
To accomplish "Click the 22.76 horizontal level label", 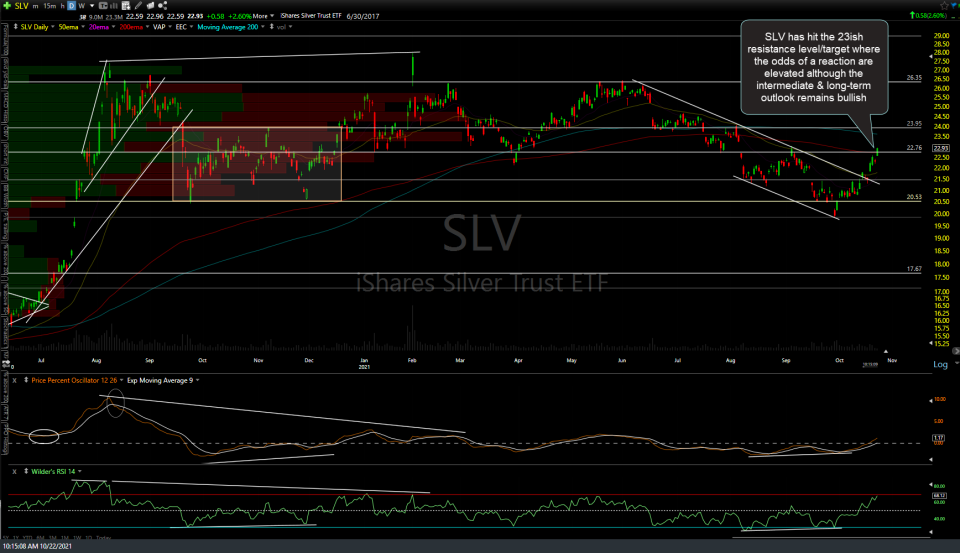I will coord(914,148).
